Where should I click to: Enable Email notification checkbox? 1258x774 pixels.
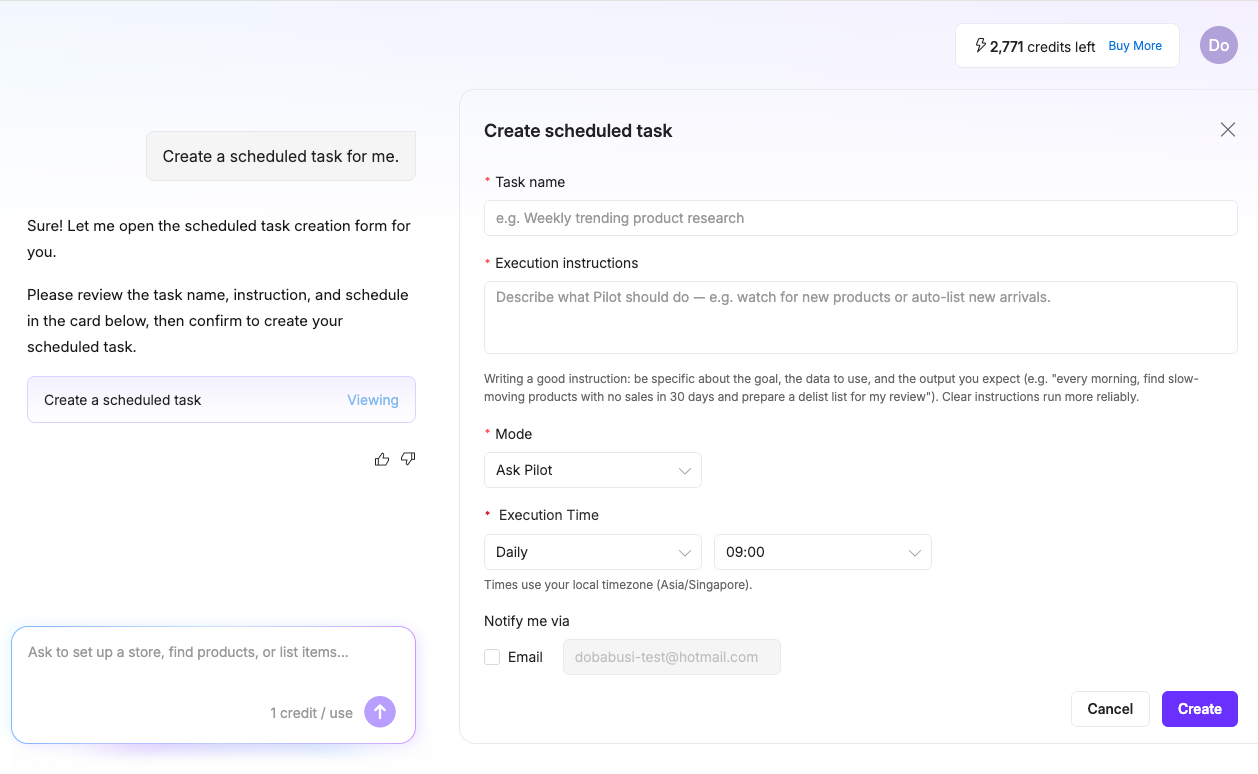[492, 657]
